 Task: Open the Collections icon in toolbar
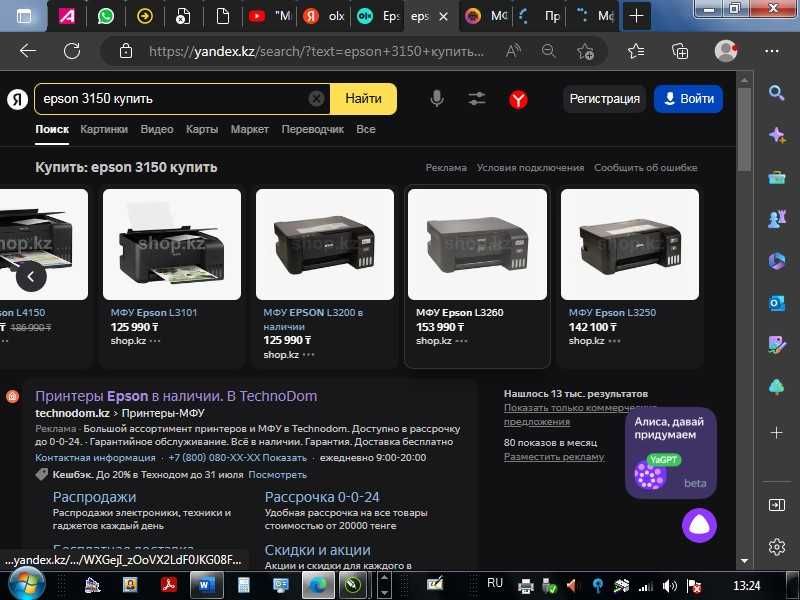(680, 51)
